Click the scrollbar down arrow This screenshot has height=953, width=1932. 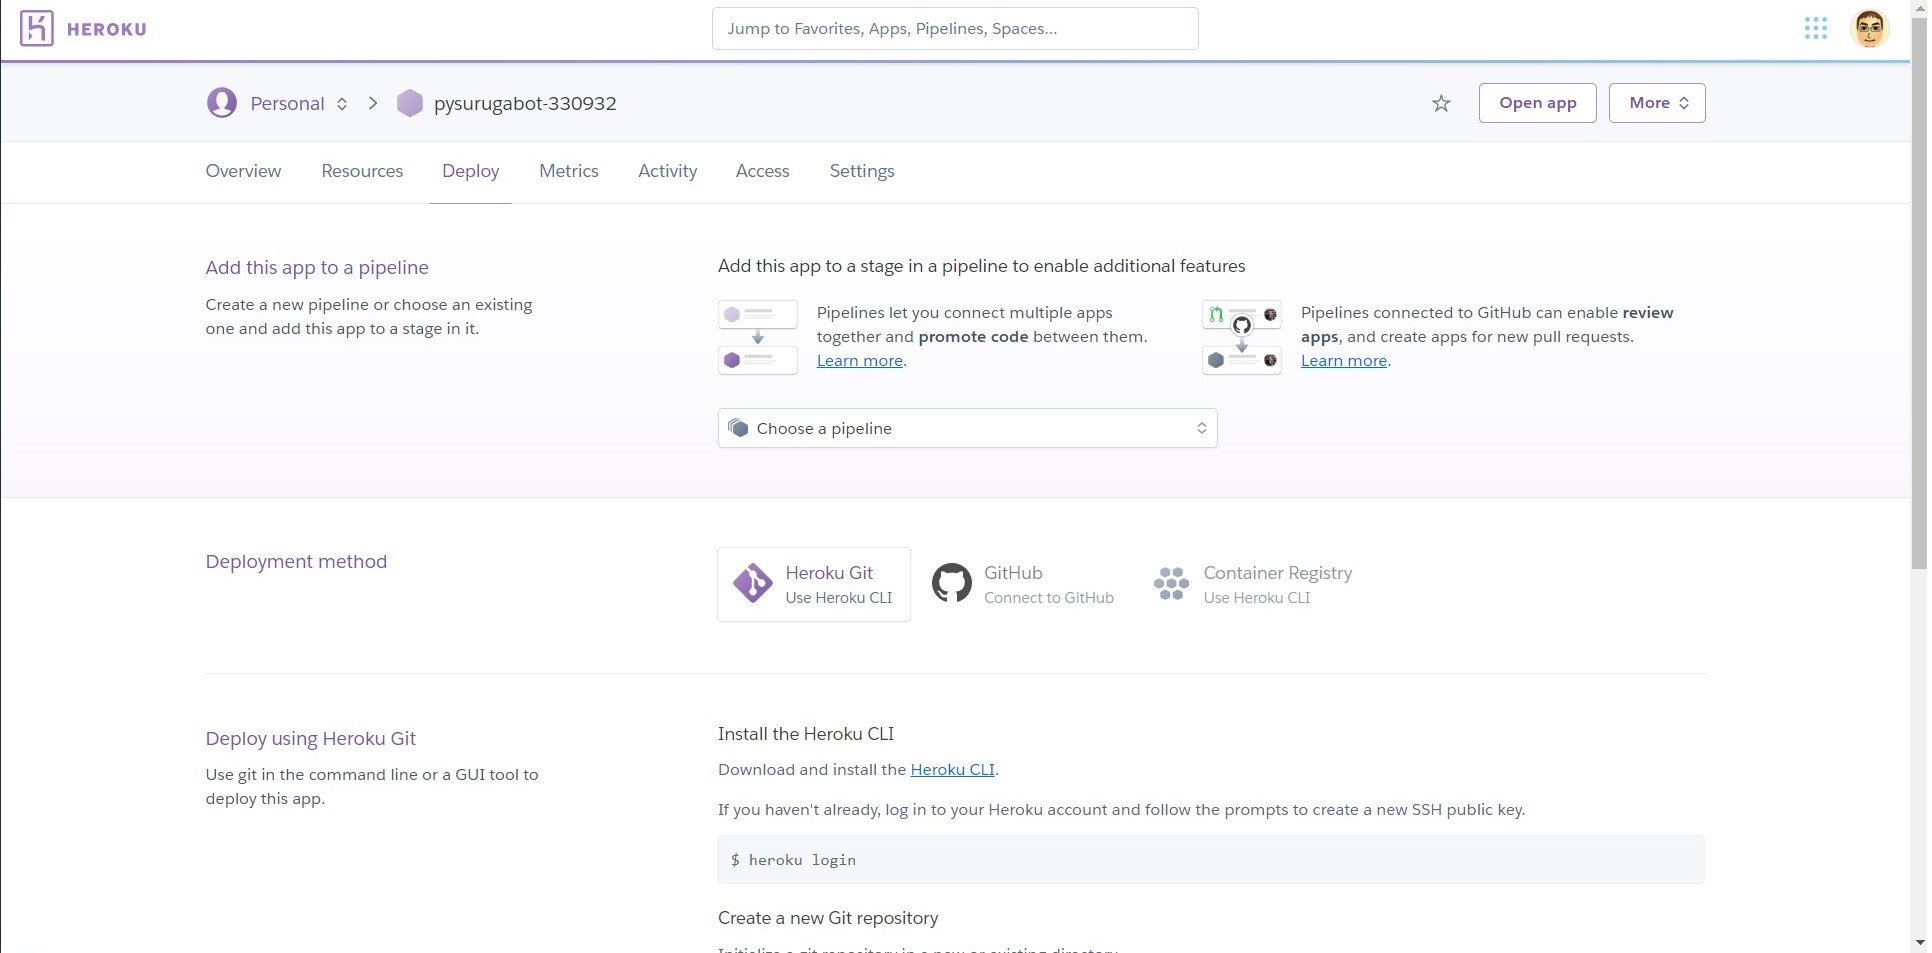point(1918,942)
